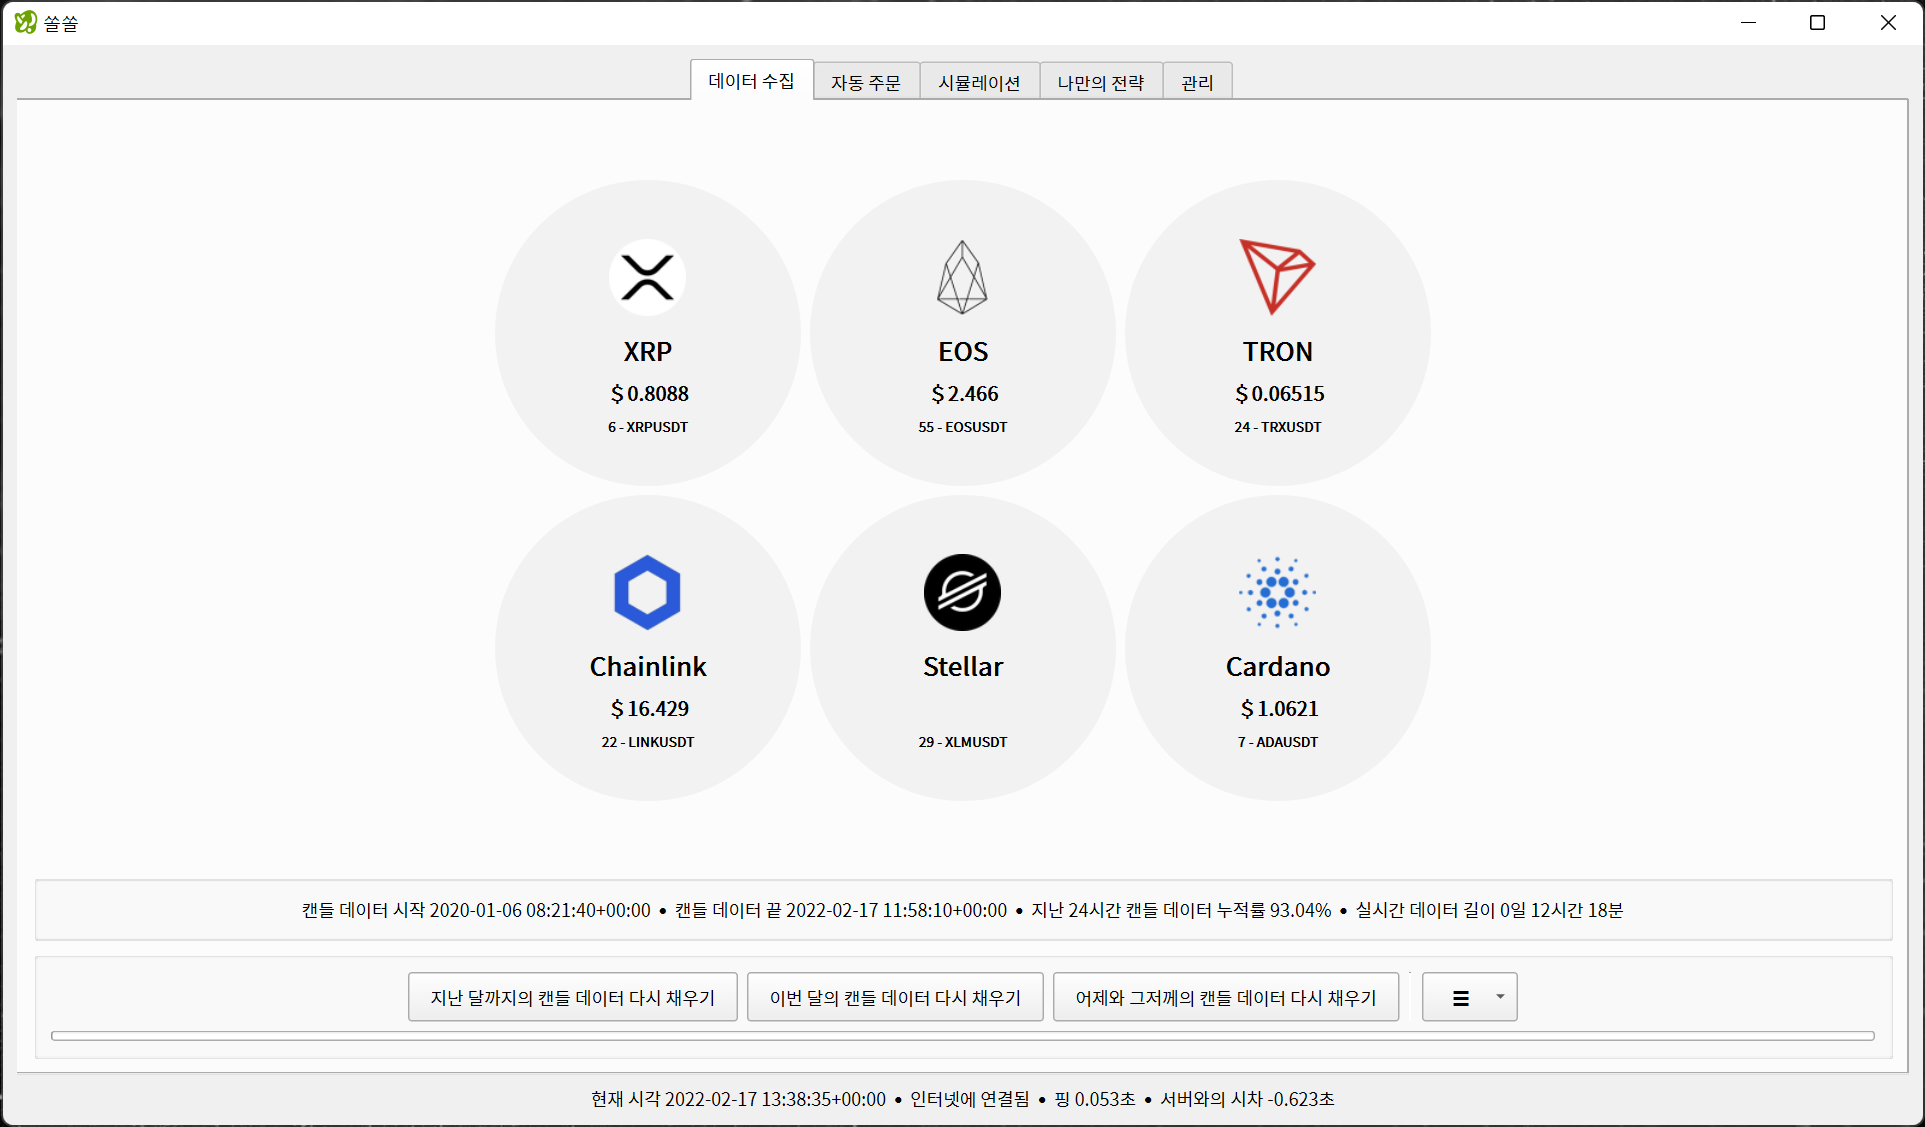The image size is (1925, 1127).
Task: Click the 현재 시각 status text
Action: click(738, 1099)
